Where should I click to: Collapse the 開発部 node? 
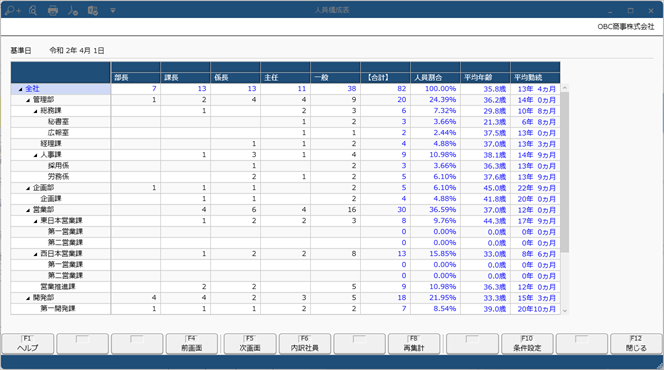tap(28, 298)
